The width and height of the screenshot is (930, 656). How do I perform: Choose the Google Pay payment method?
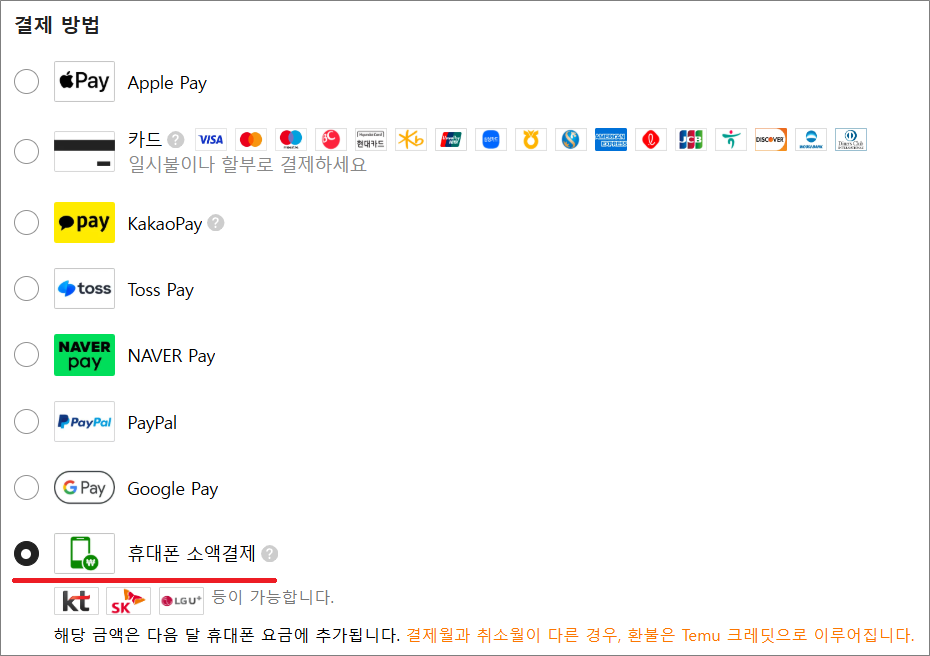26,488
